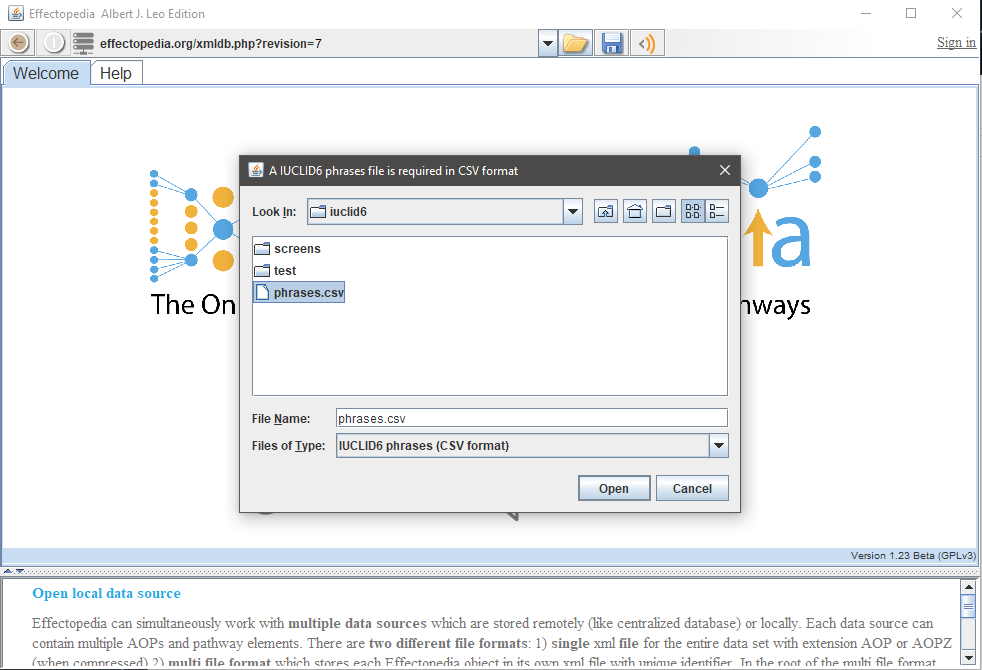The width and height of the screenshot is (982, 670).
Task: Click the save floppy disk icon
Action: tap(611, 43)
